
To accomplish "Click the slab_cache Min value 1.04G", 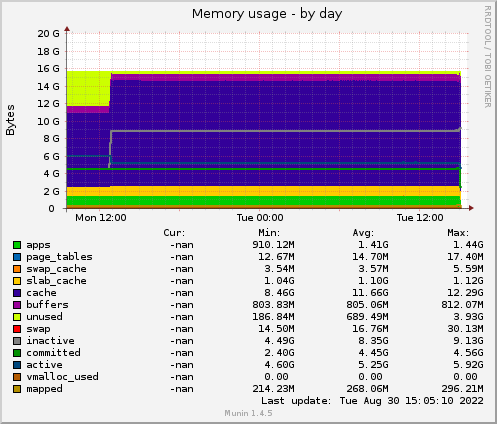I will click(x=279, y=281).
